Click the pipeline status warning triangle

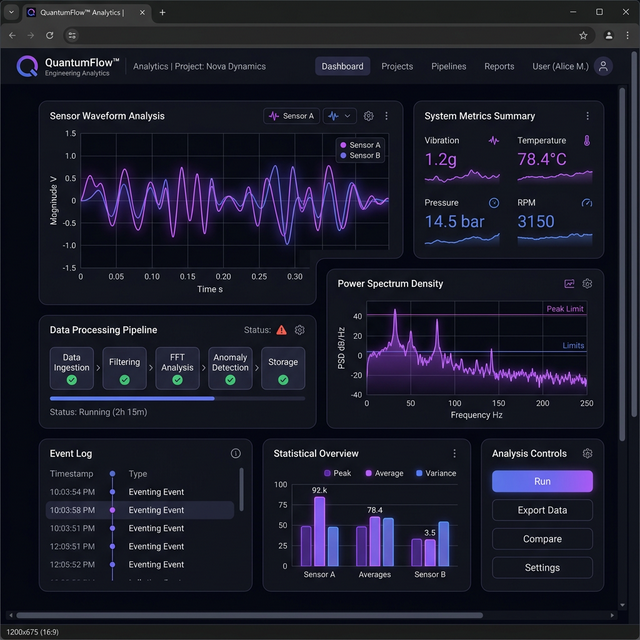click(x=281, y=330)
